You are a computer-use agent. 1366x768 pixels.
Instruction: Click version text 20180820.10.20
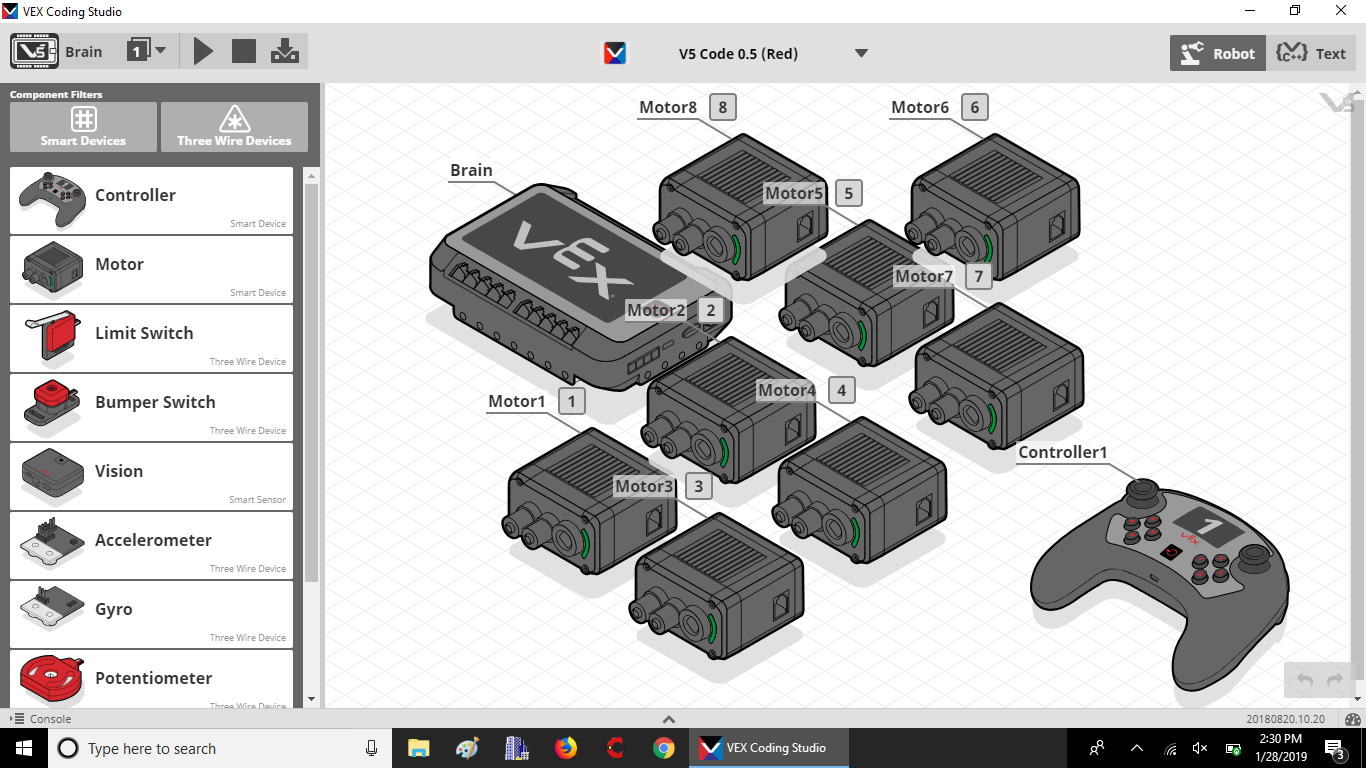point(1285,719)
